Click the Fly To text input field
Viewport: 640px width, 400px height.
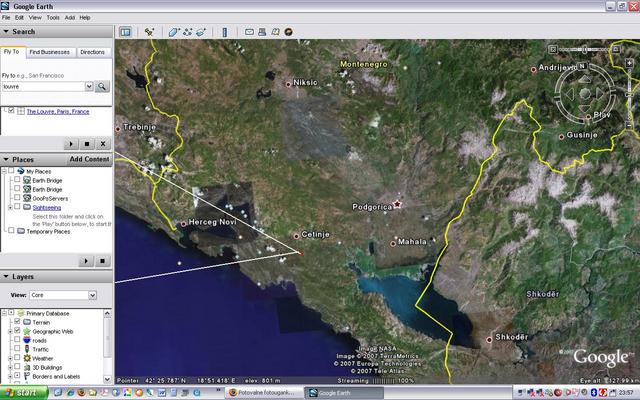(44, 87)
